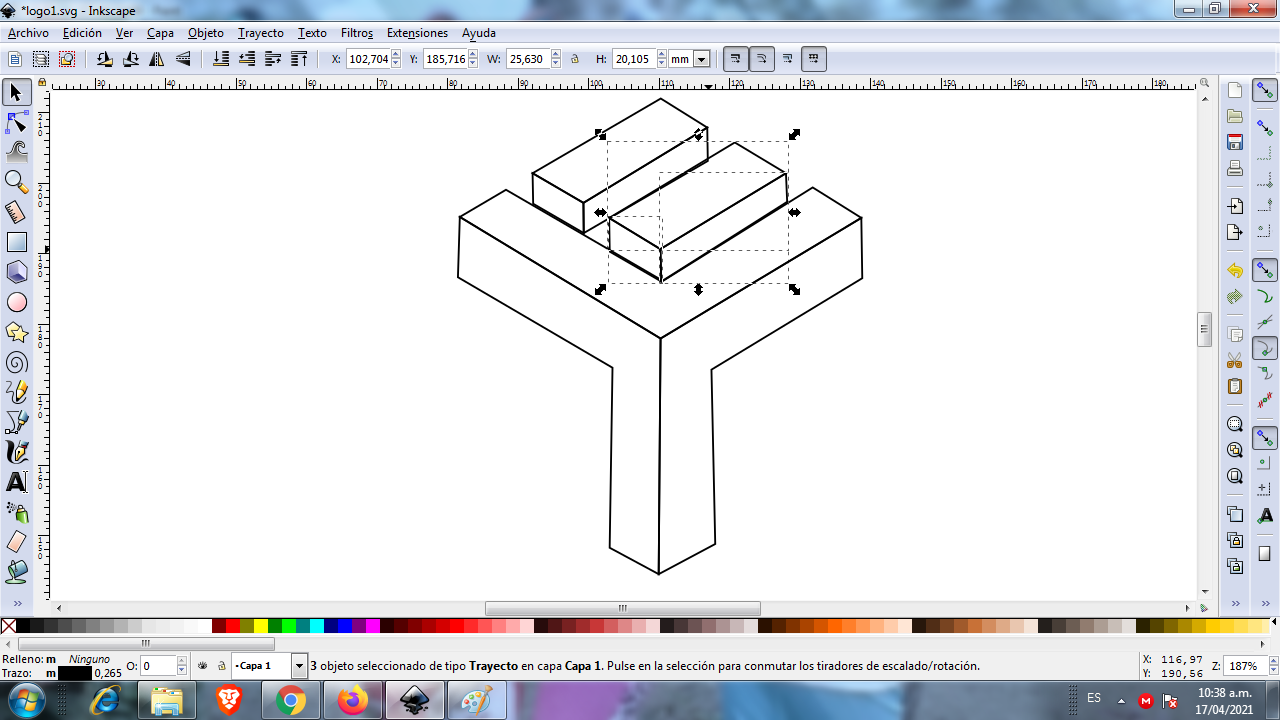Toggle move gradients with object

788,59
